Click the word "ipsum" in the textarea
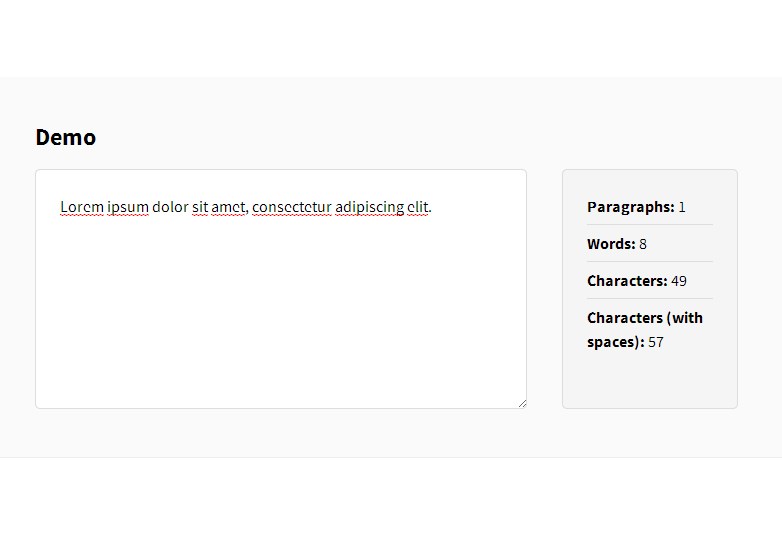Image resolution: width=782 pixels, height=540 pixels. click(x=128, y=207)
